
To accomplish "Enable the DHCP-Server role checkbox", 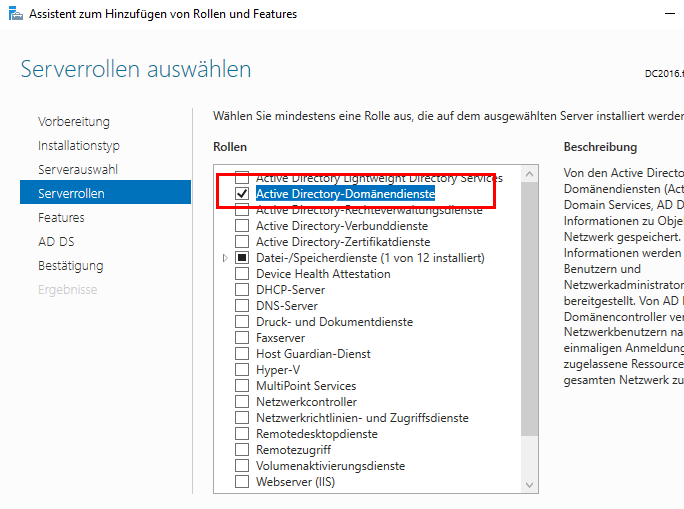I will [x=241, y=289].
